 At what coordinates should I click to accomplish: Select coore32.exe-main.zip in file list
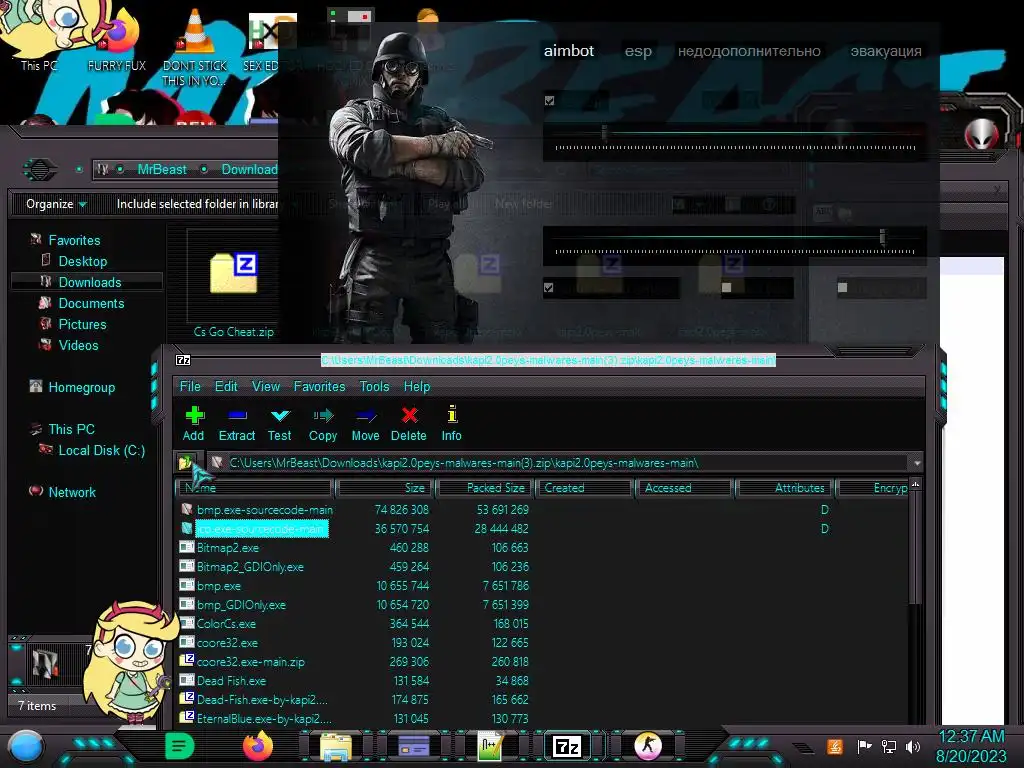coord(251,662)
